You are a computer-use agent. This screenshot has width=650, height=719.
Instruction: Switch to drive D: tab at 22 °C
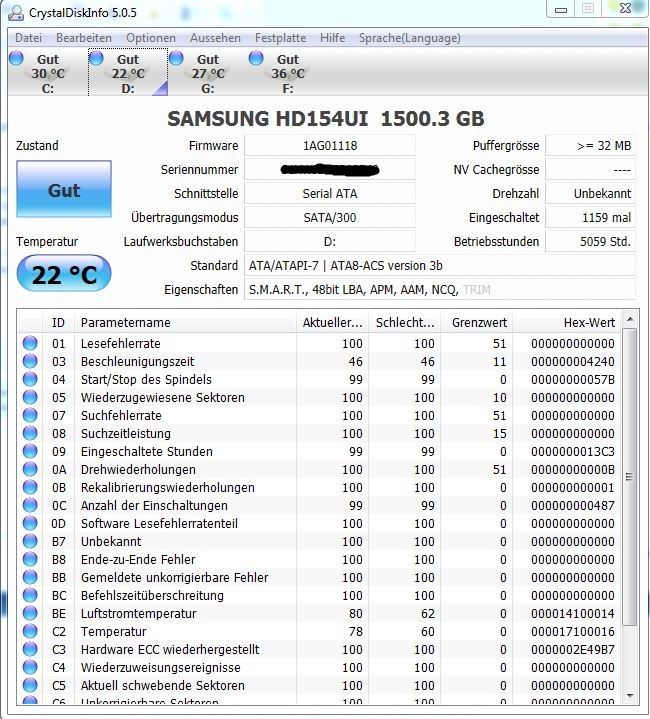point(128,72)
